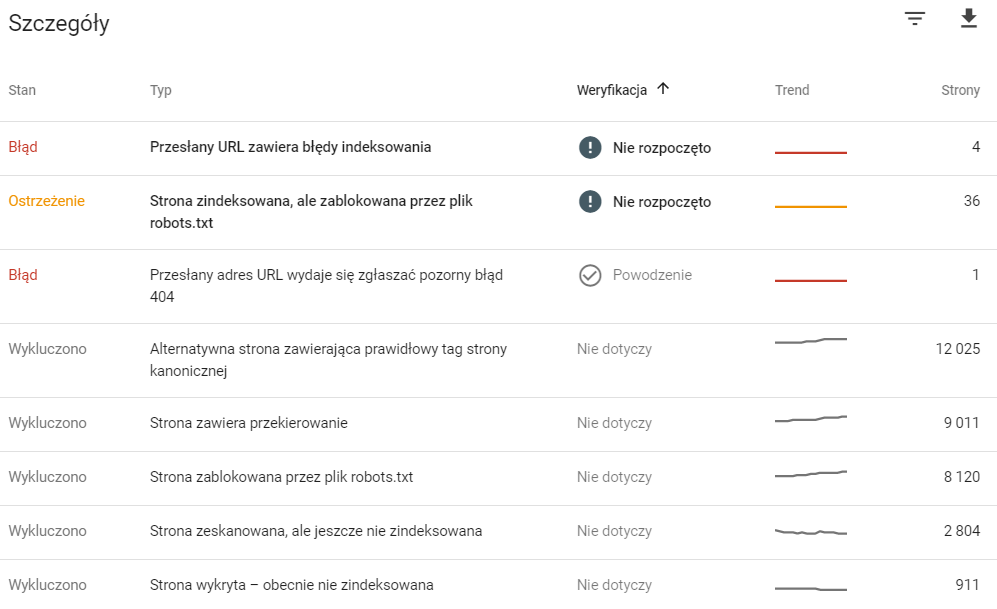Click Nie dotyczy in the kanonicznej row
This screenshot has height=609, width=997.
click(614, 350)
